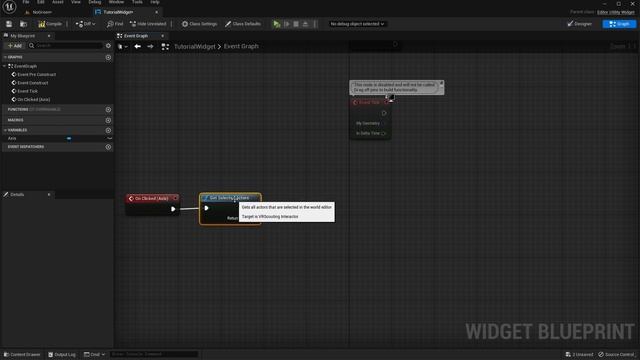Select the Details panel tab
Viewport: 640px width, 360px height.
point(17,195)
